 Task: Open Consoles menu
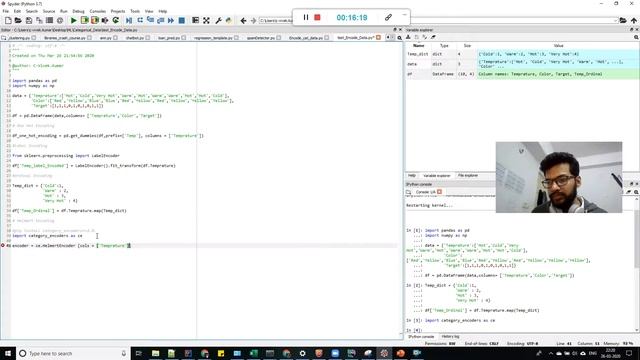[98, 11]
